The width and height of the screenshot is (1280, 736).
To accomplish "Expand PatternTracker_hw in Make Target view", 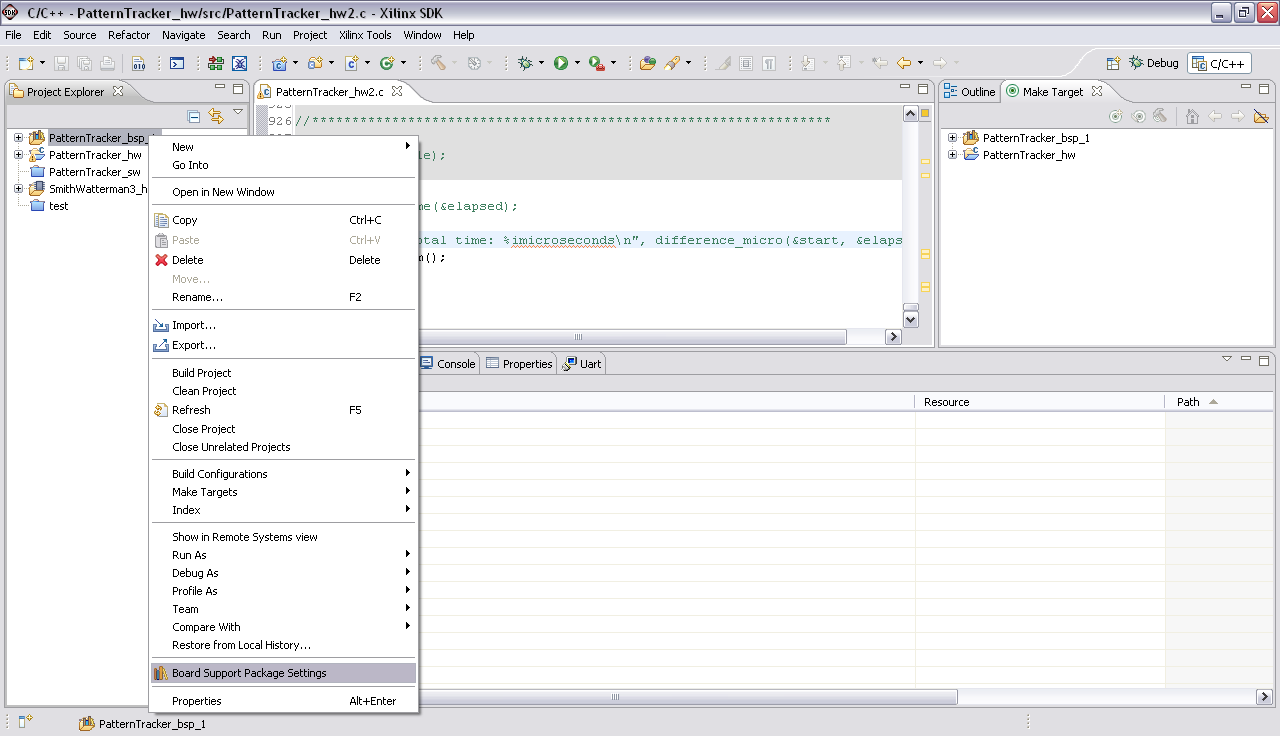I will (952, 155).
